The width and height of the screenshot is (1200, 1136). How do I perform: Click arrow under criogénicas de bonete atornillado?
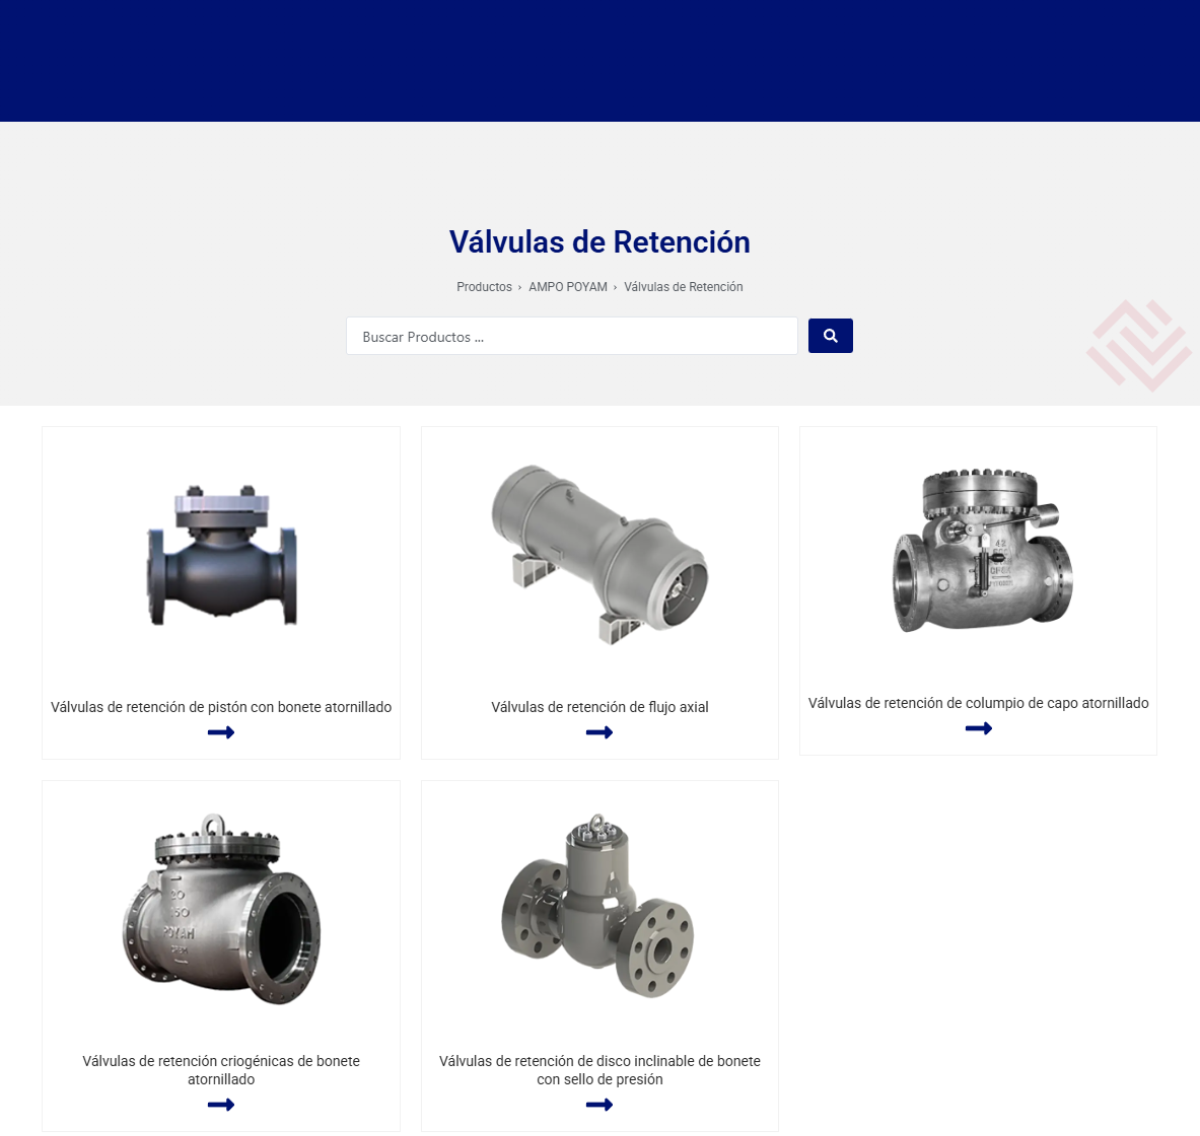tap(221, 1105)
